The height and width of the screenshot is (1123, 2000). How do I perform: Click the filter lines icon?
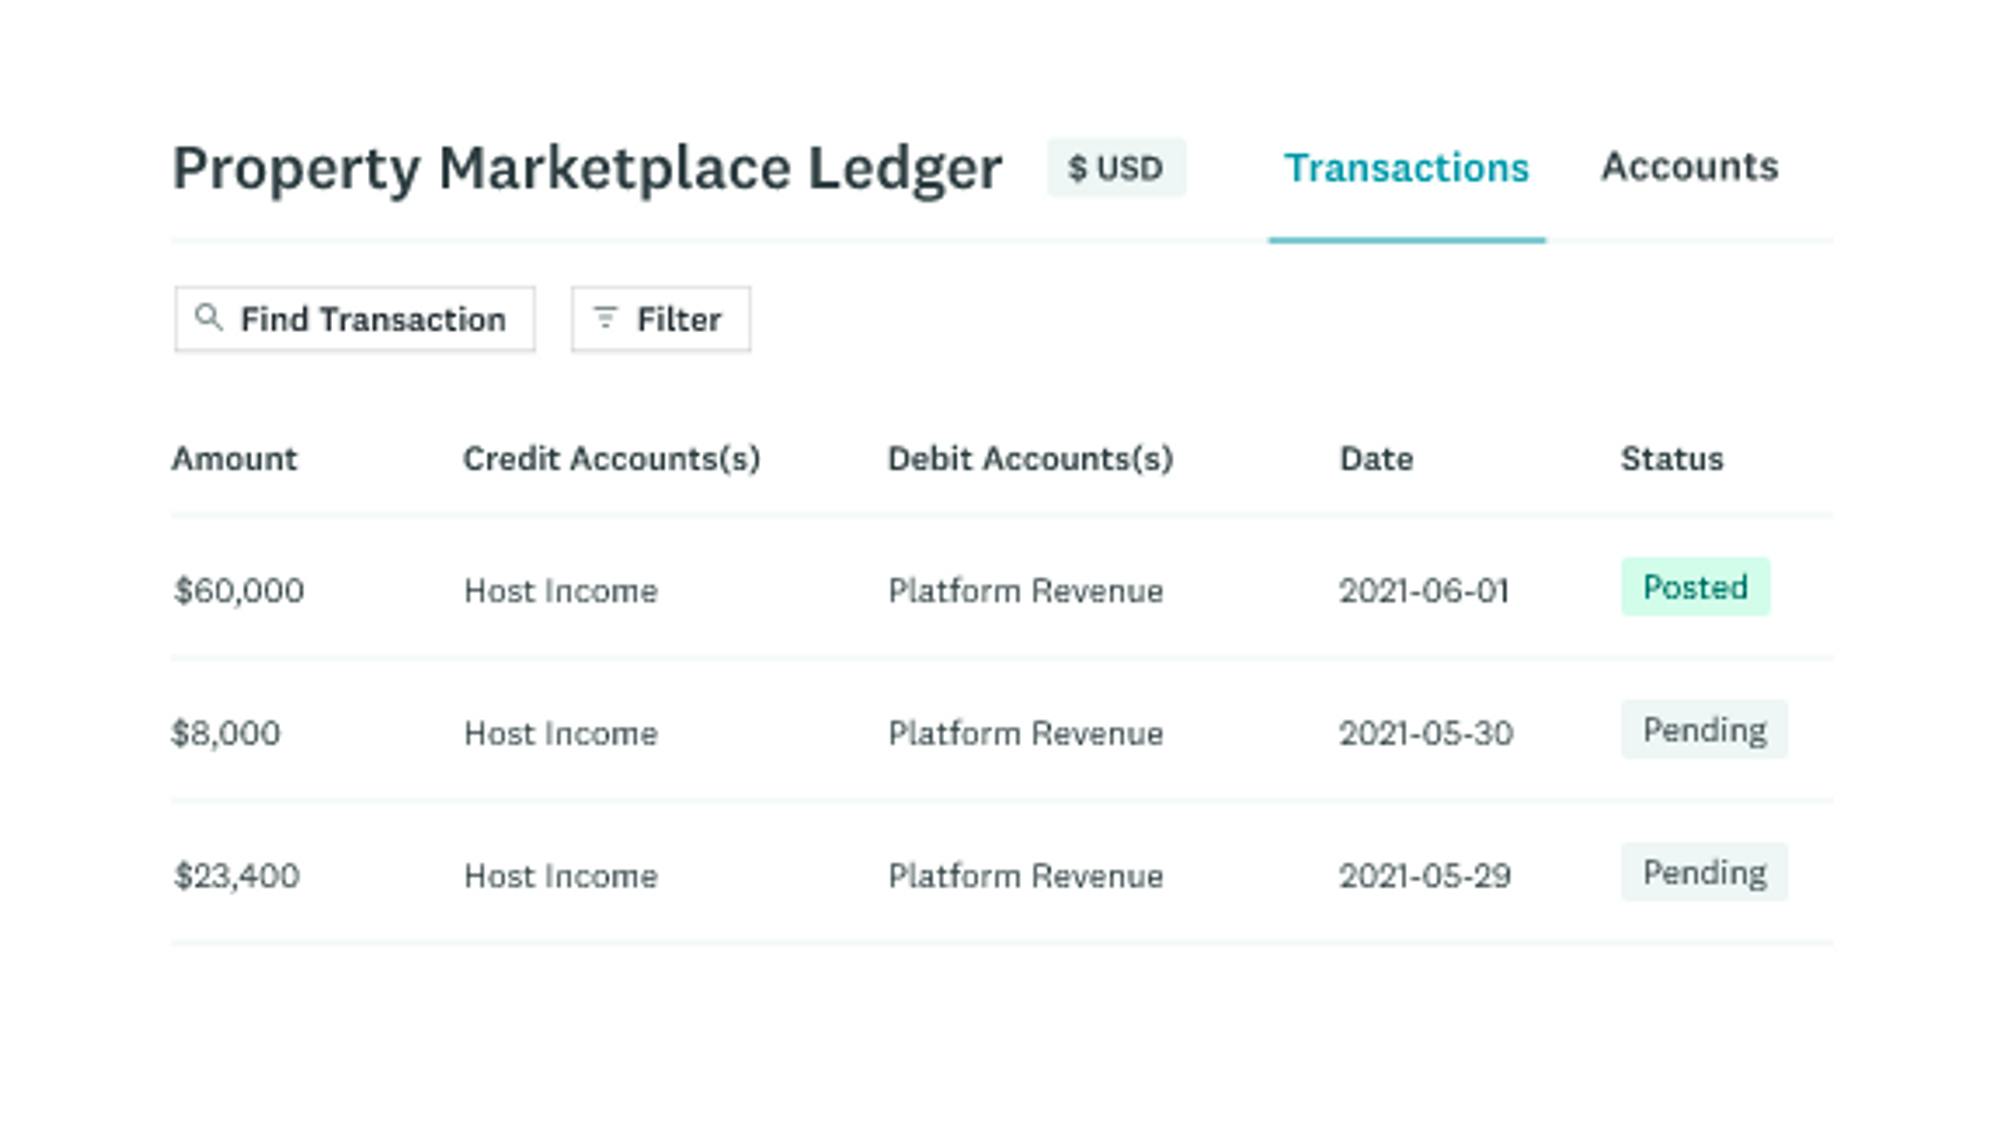point(605,318)
